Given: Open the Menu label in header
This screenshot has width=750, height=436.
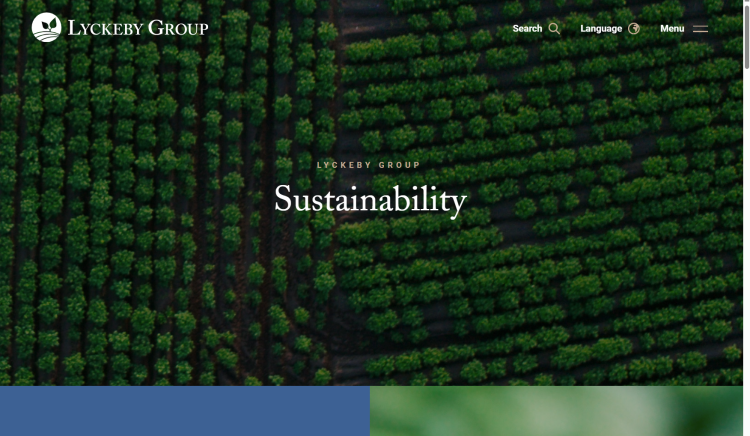Looking at the screenshot, I should pyautogui.click(x=672, y=29).
